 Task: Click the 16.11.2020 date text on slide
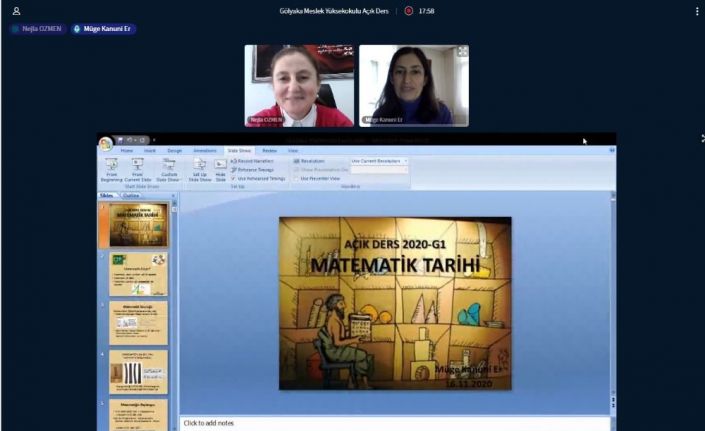(469, 384)
